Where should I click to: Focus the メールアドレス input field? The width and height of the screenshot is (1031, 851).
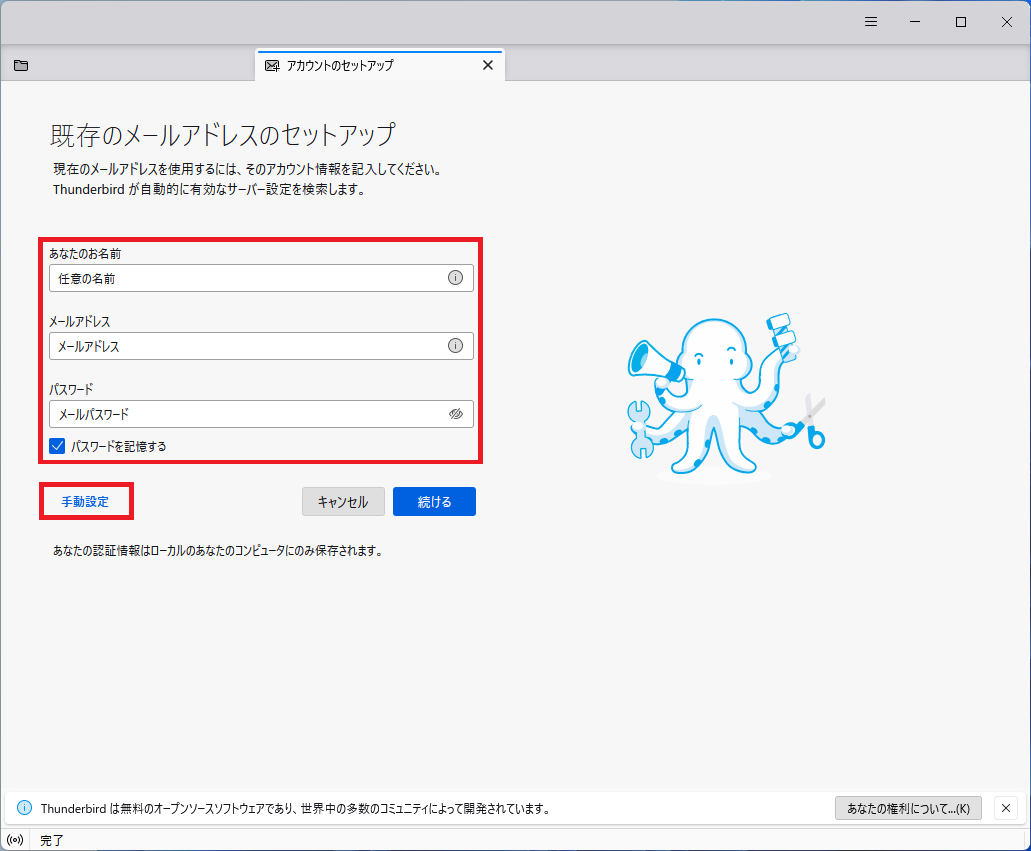pos(245,346)
